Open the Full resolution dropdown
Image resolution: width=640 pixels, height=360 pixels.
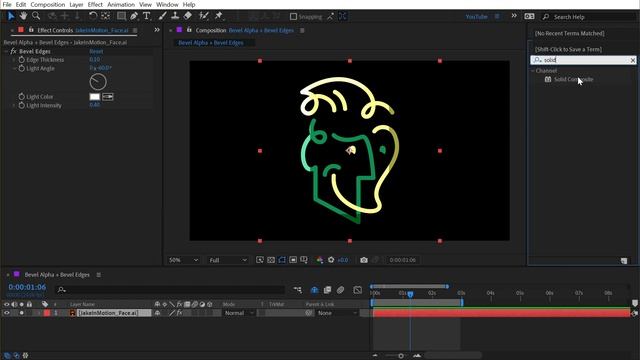(228, 260)
